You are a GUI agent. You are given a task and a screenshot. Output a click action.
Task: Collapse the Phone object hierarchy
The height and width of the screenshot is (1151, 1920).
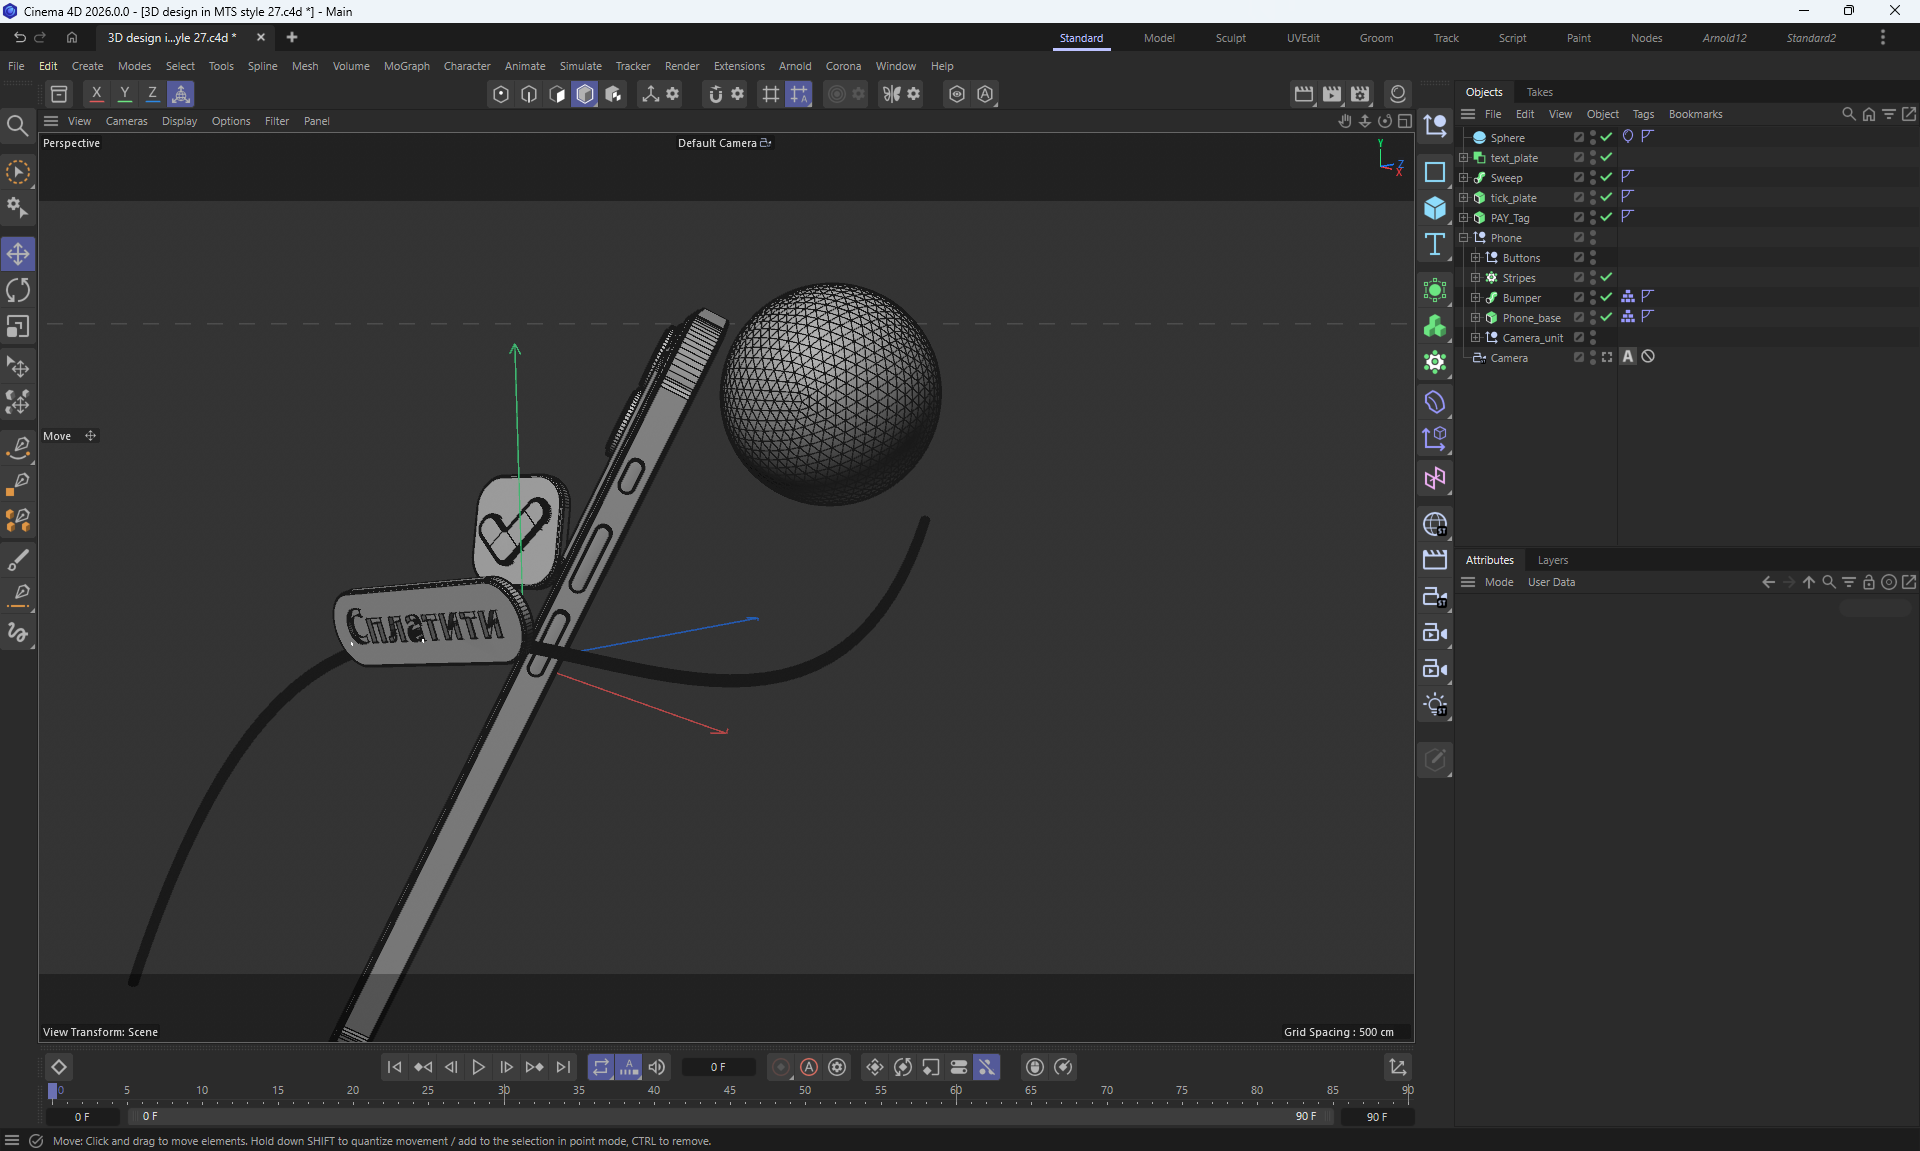1464,237
